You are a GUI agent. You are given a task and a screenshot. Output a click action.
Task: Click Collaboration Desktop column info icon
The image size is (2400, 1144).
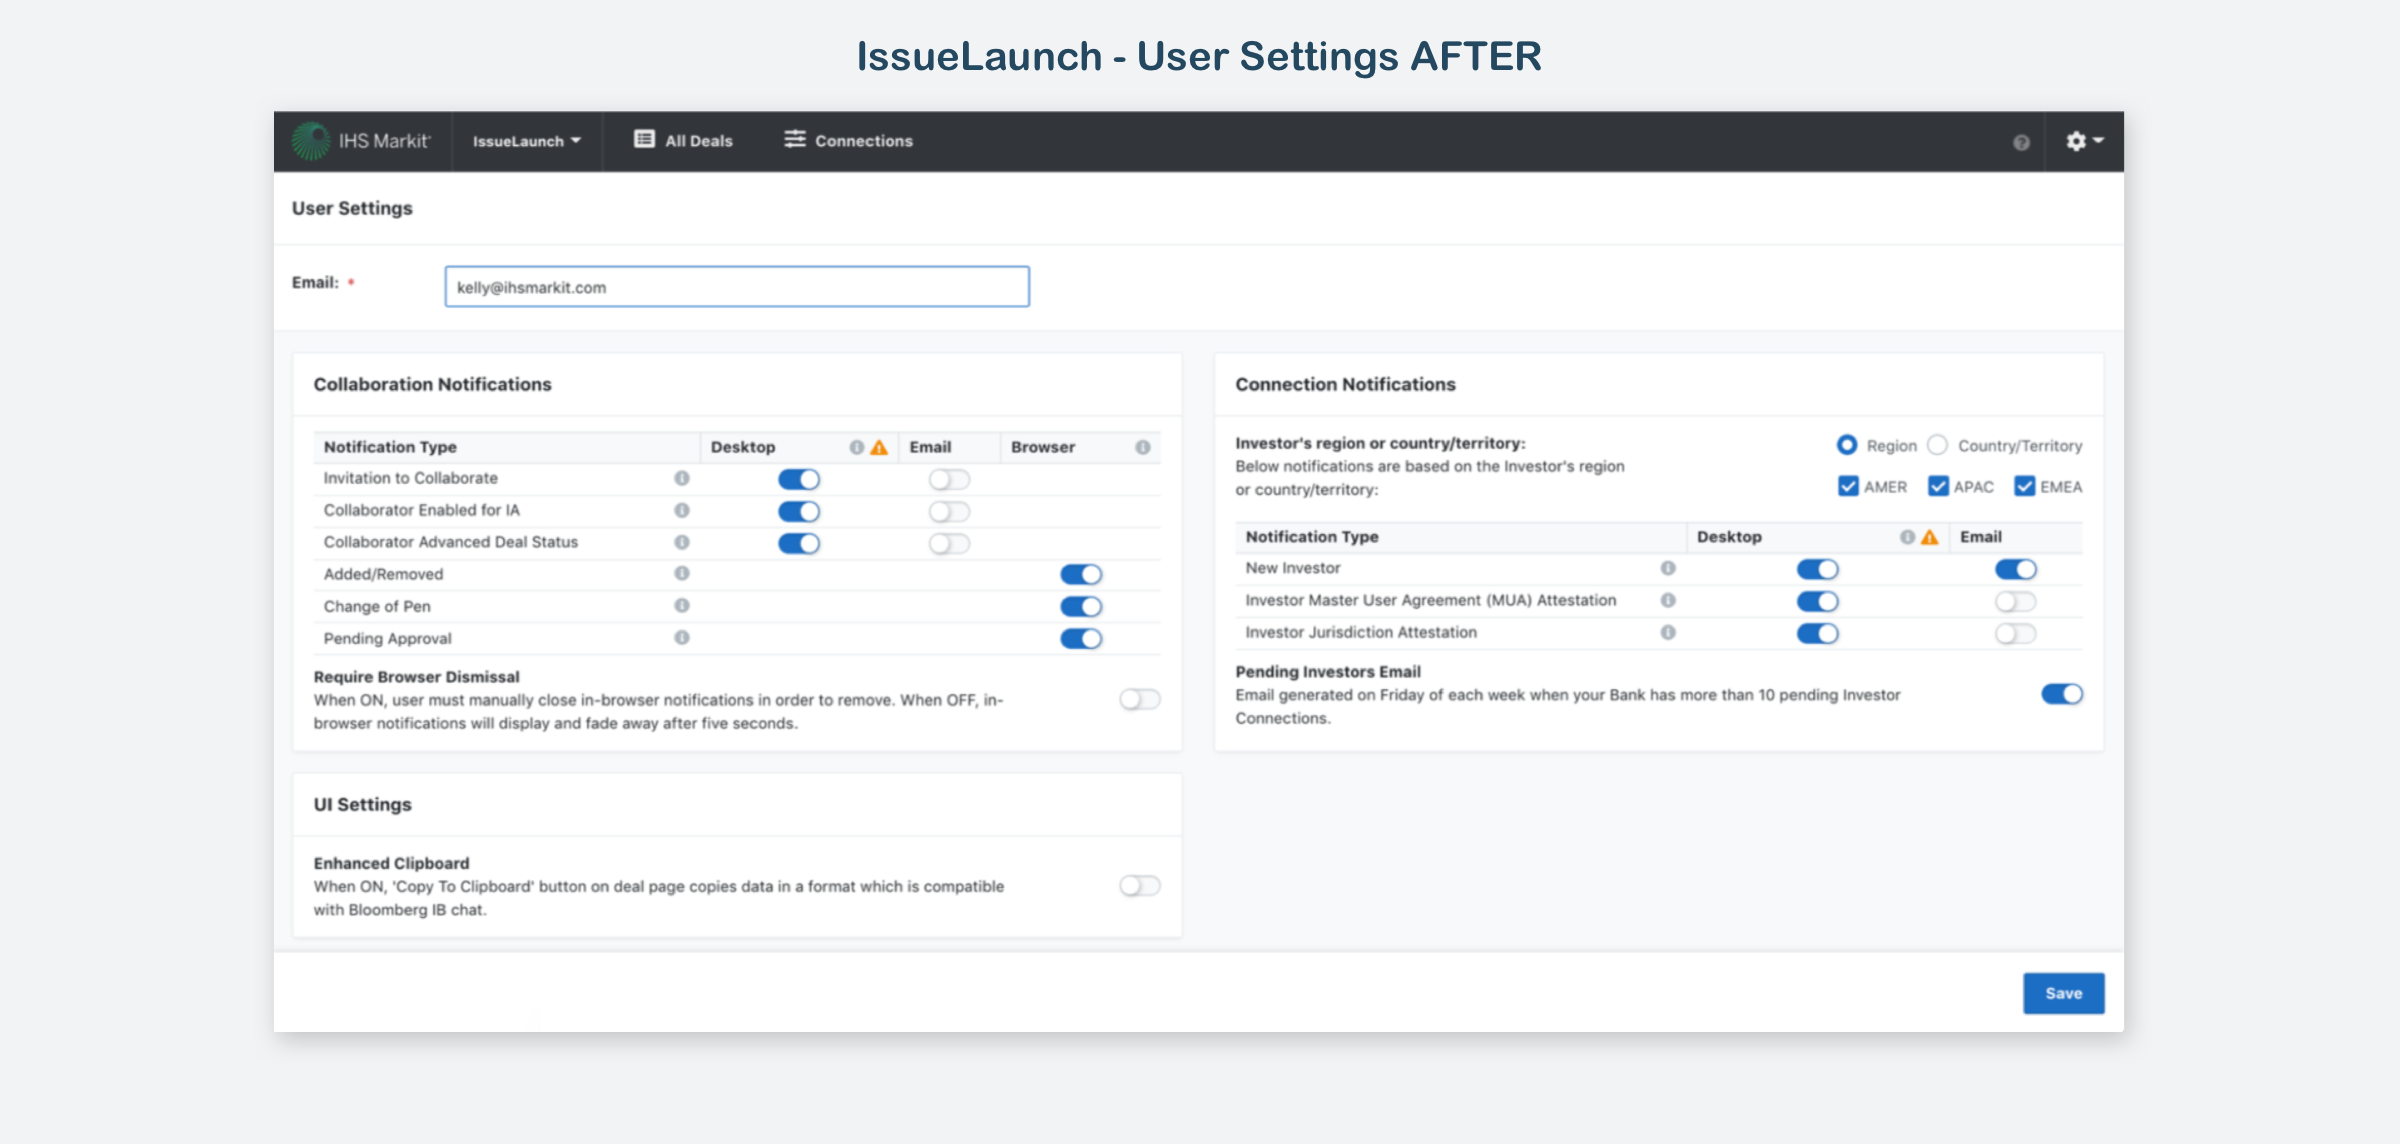[x=857, y=447]
